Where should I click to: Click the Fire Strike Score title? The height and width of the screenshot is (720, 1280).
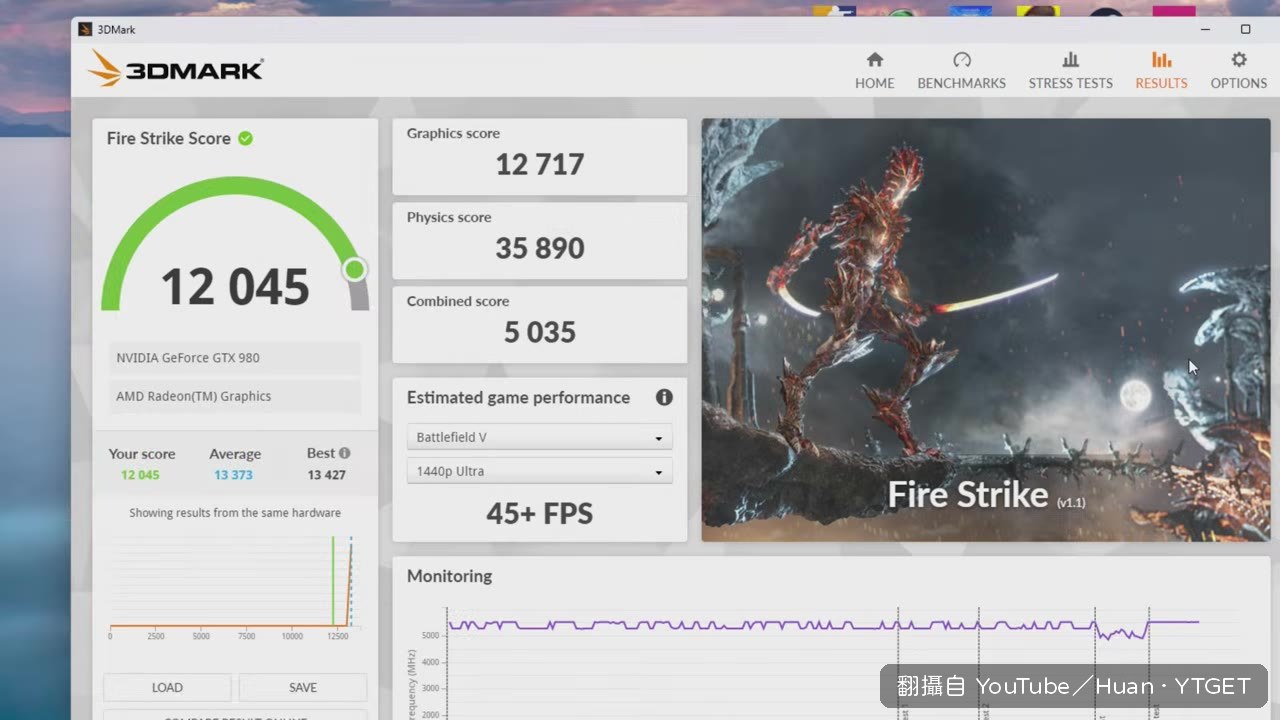click(169, 138)
